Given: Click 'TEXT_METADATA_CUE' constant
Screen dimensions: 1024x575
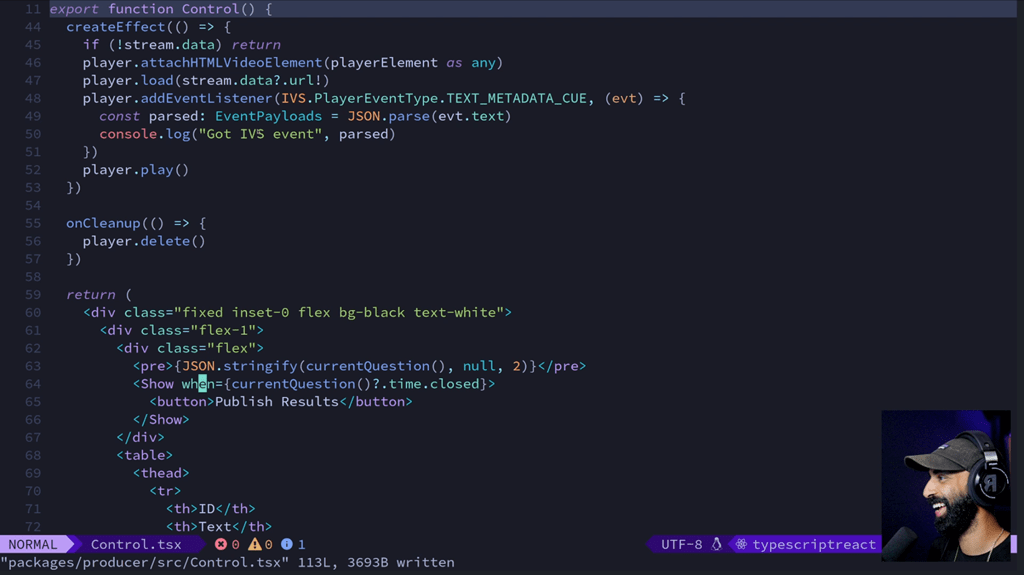Looking at the screenshot, I should coord(516,98).
